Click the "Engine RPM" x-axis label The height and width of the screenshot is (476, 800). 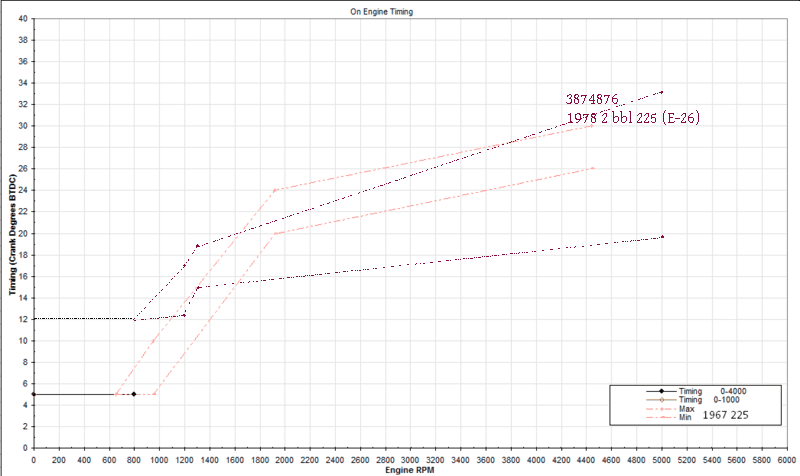409,468
